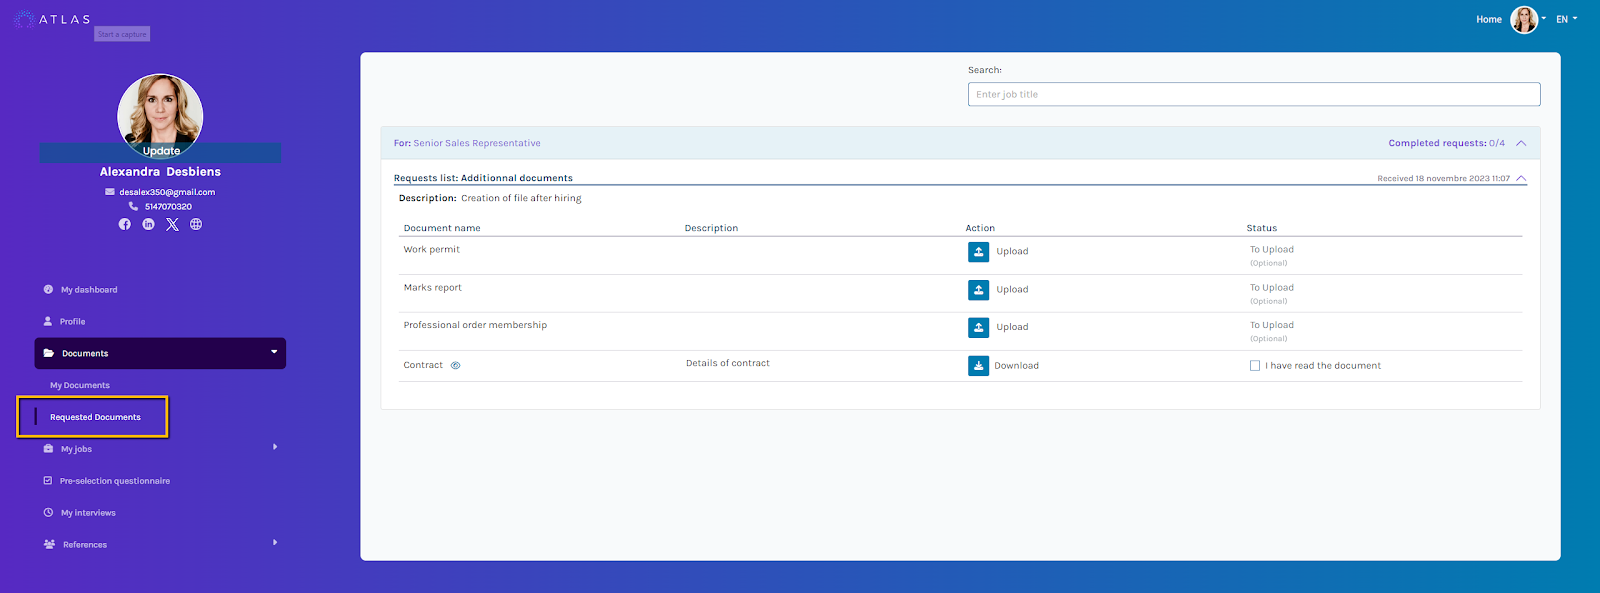The image size is (1600, 593).
Task: Click Update on the profile photo
Action: (161, 151)
